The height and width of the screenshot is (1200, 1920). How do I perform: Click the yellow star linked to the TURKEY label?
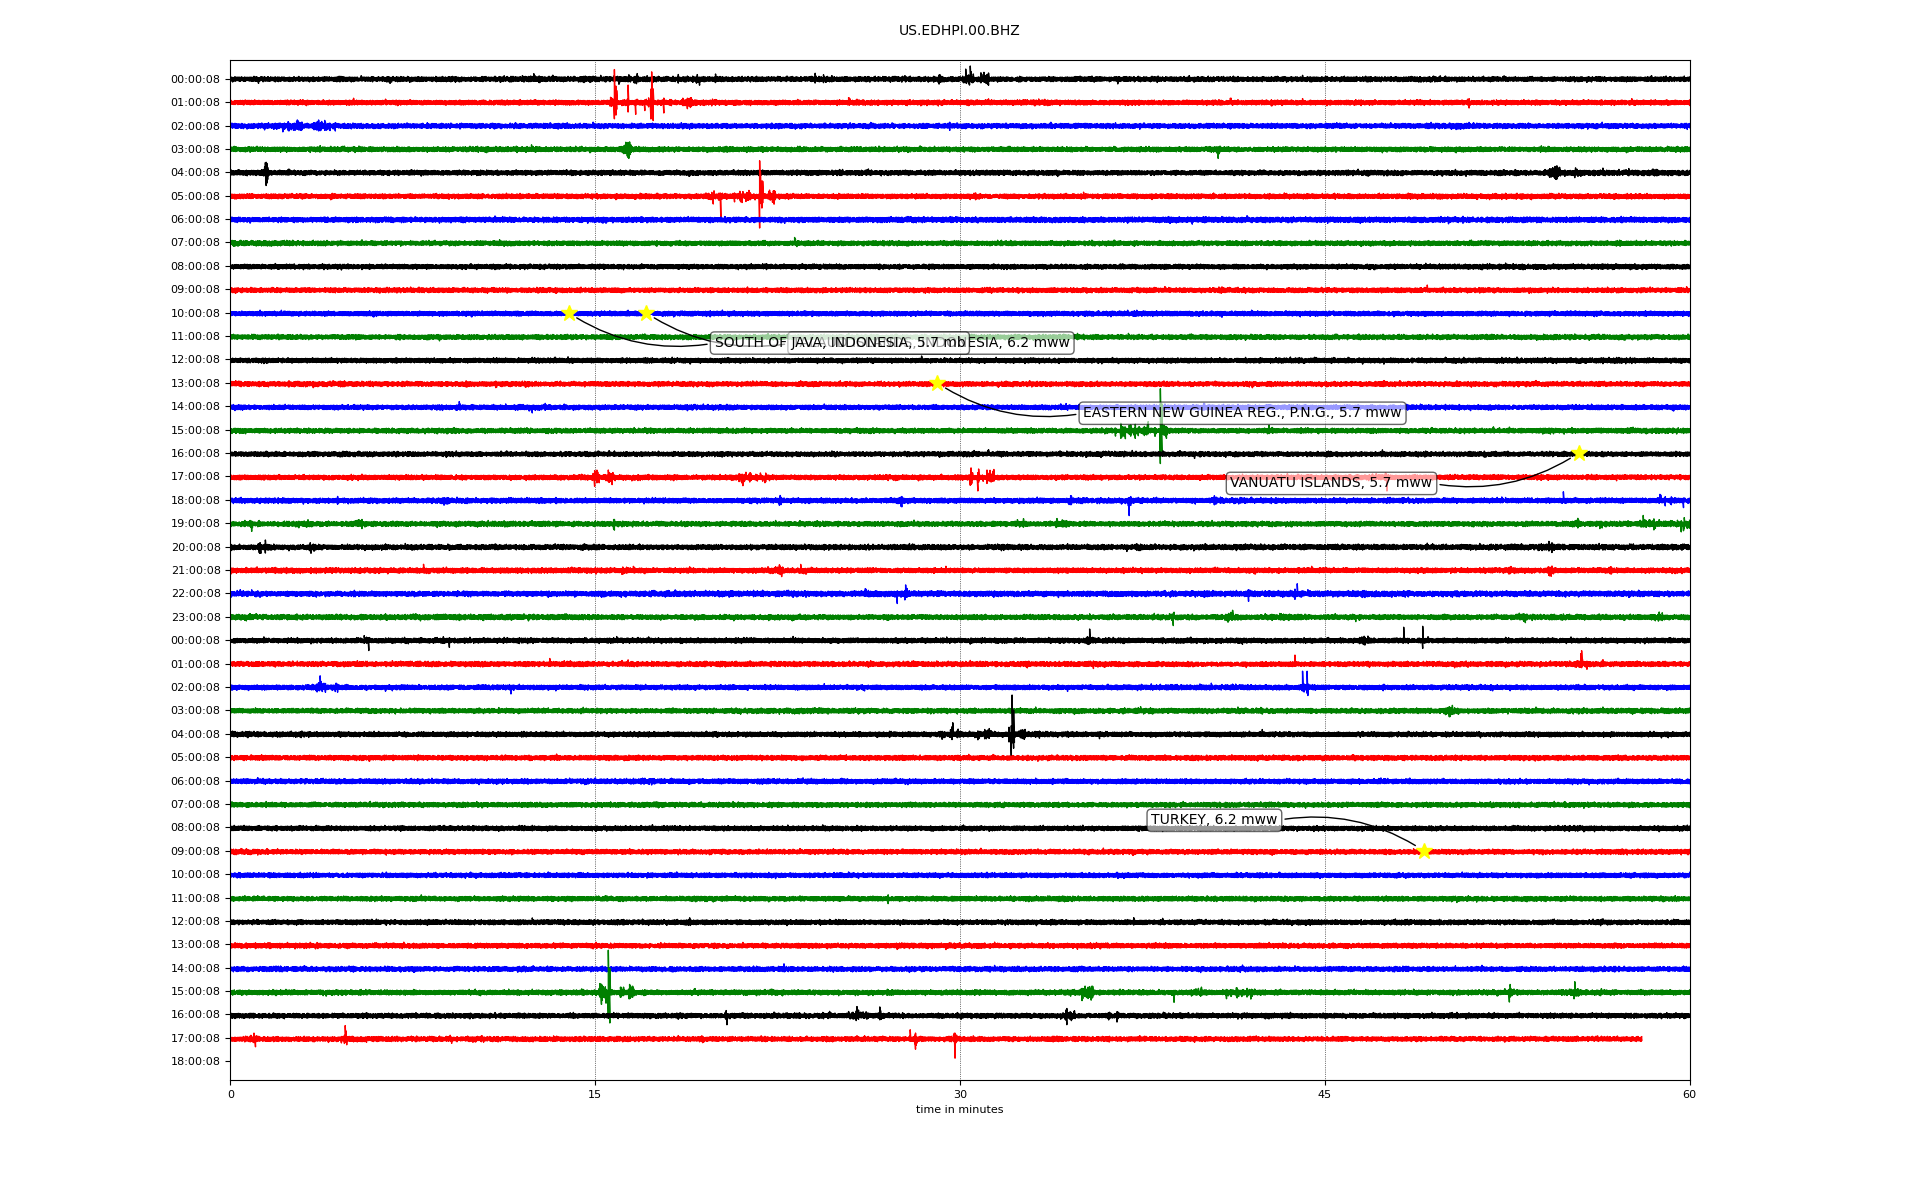(1424, 851)
